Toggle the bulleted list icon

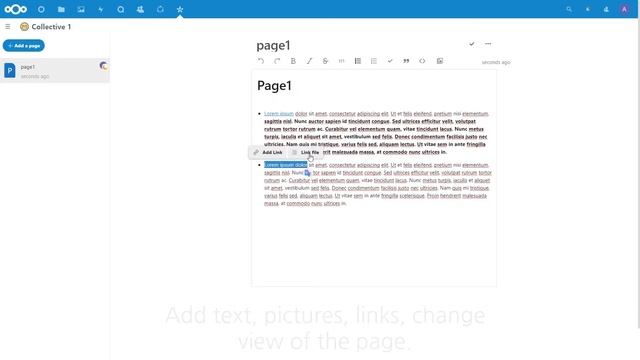tap(358, 61)
